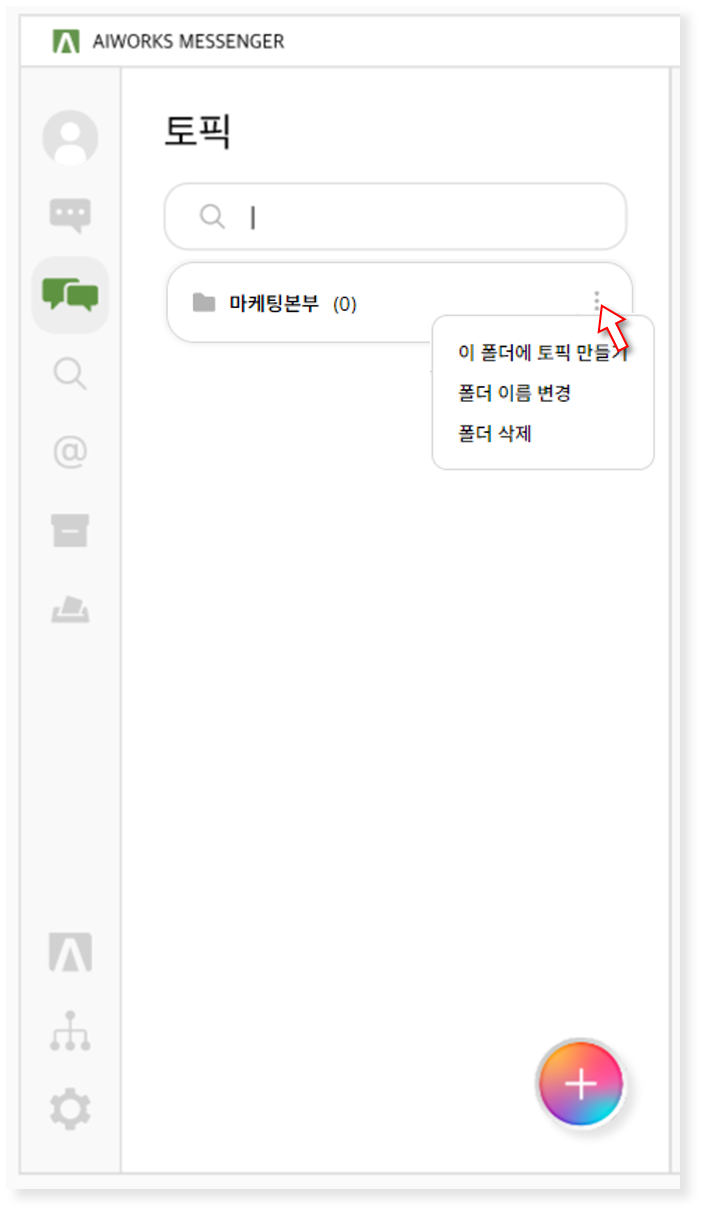Open the sidebar search magnifier icon

(70, 375)
